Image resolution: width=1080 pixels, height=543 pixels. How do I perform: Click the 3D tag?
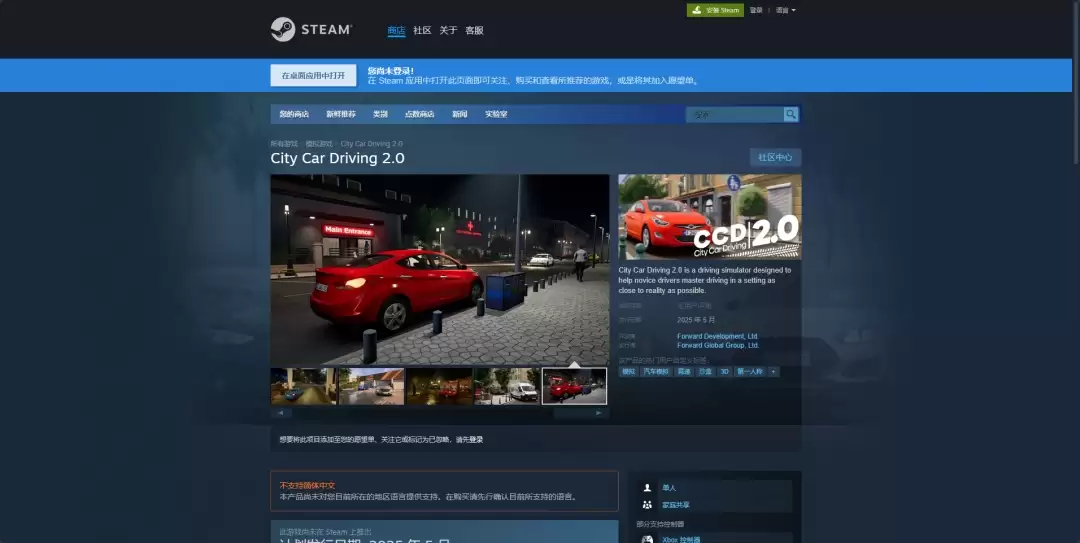pyautogui.click(x=725, y=371)
